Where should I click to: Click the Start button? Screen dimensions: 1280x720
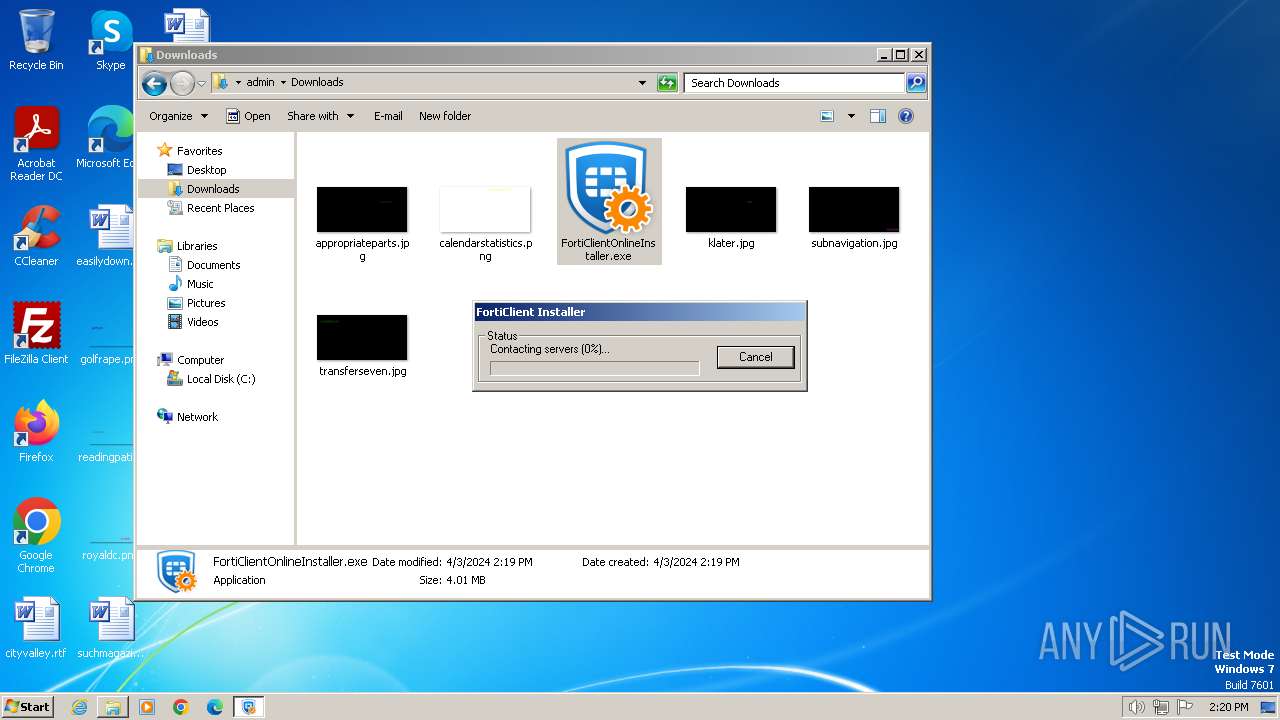tap(27, 706)
